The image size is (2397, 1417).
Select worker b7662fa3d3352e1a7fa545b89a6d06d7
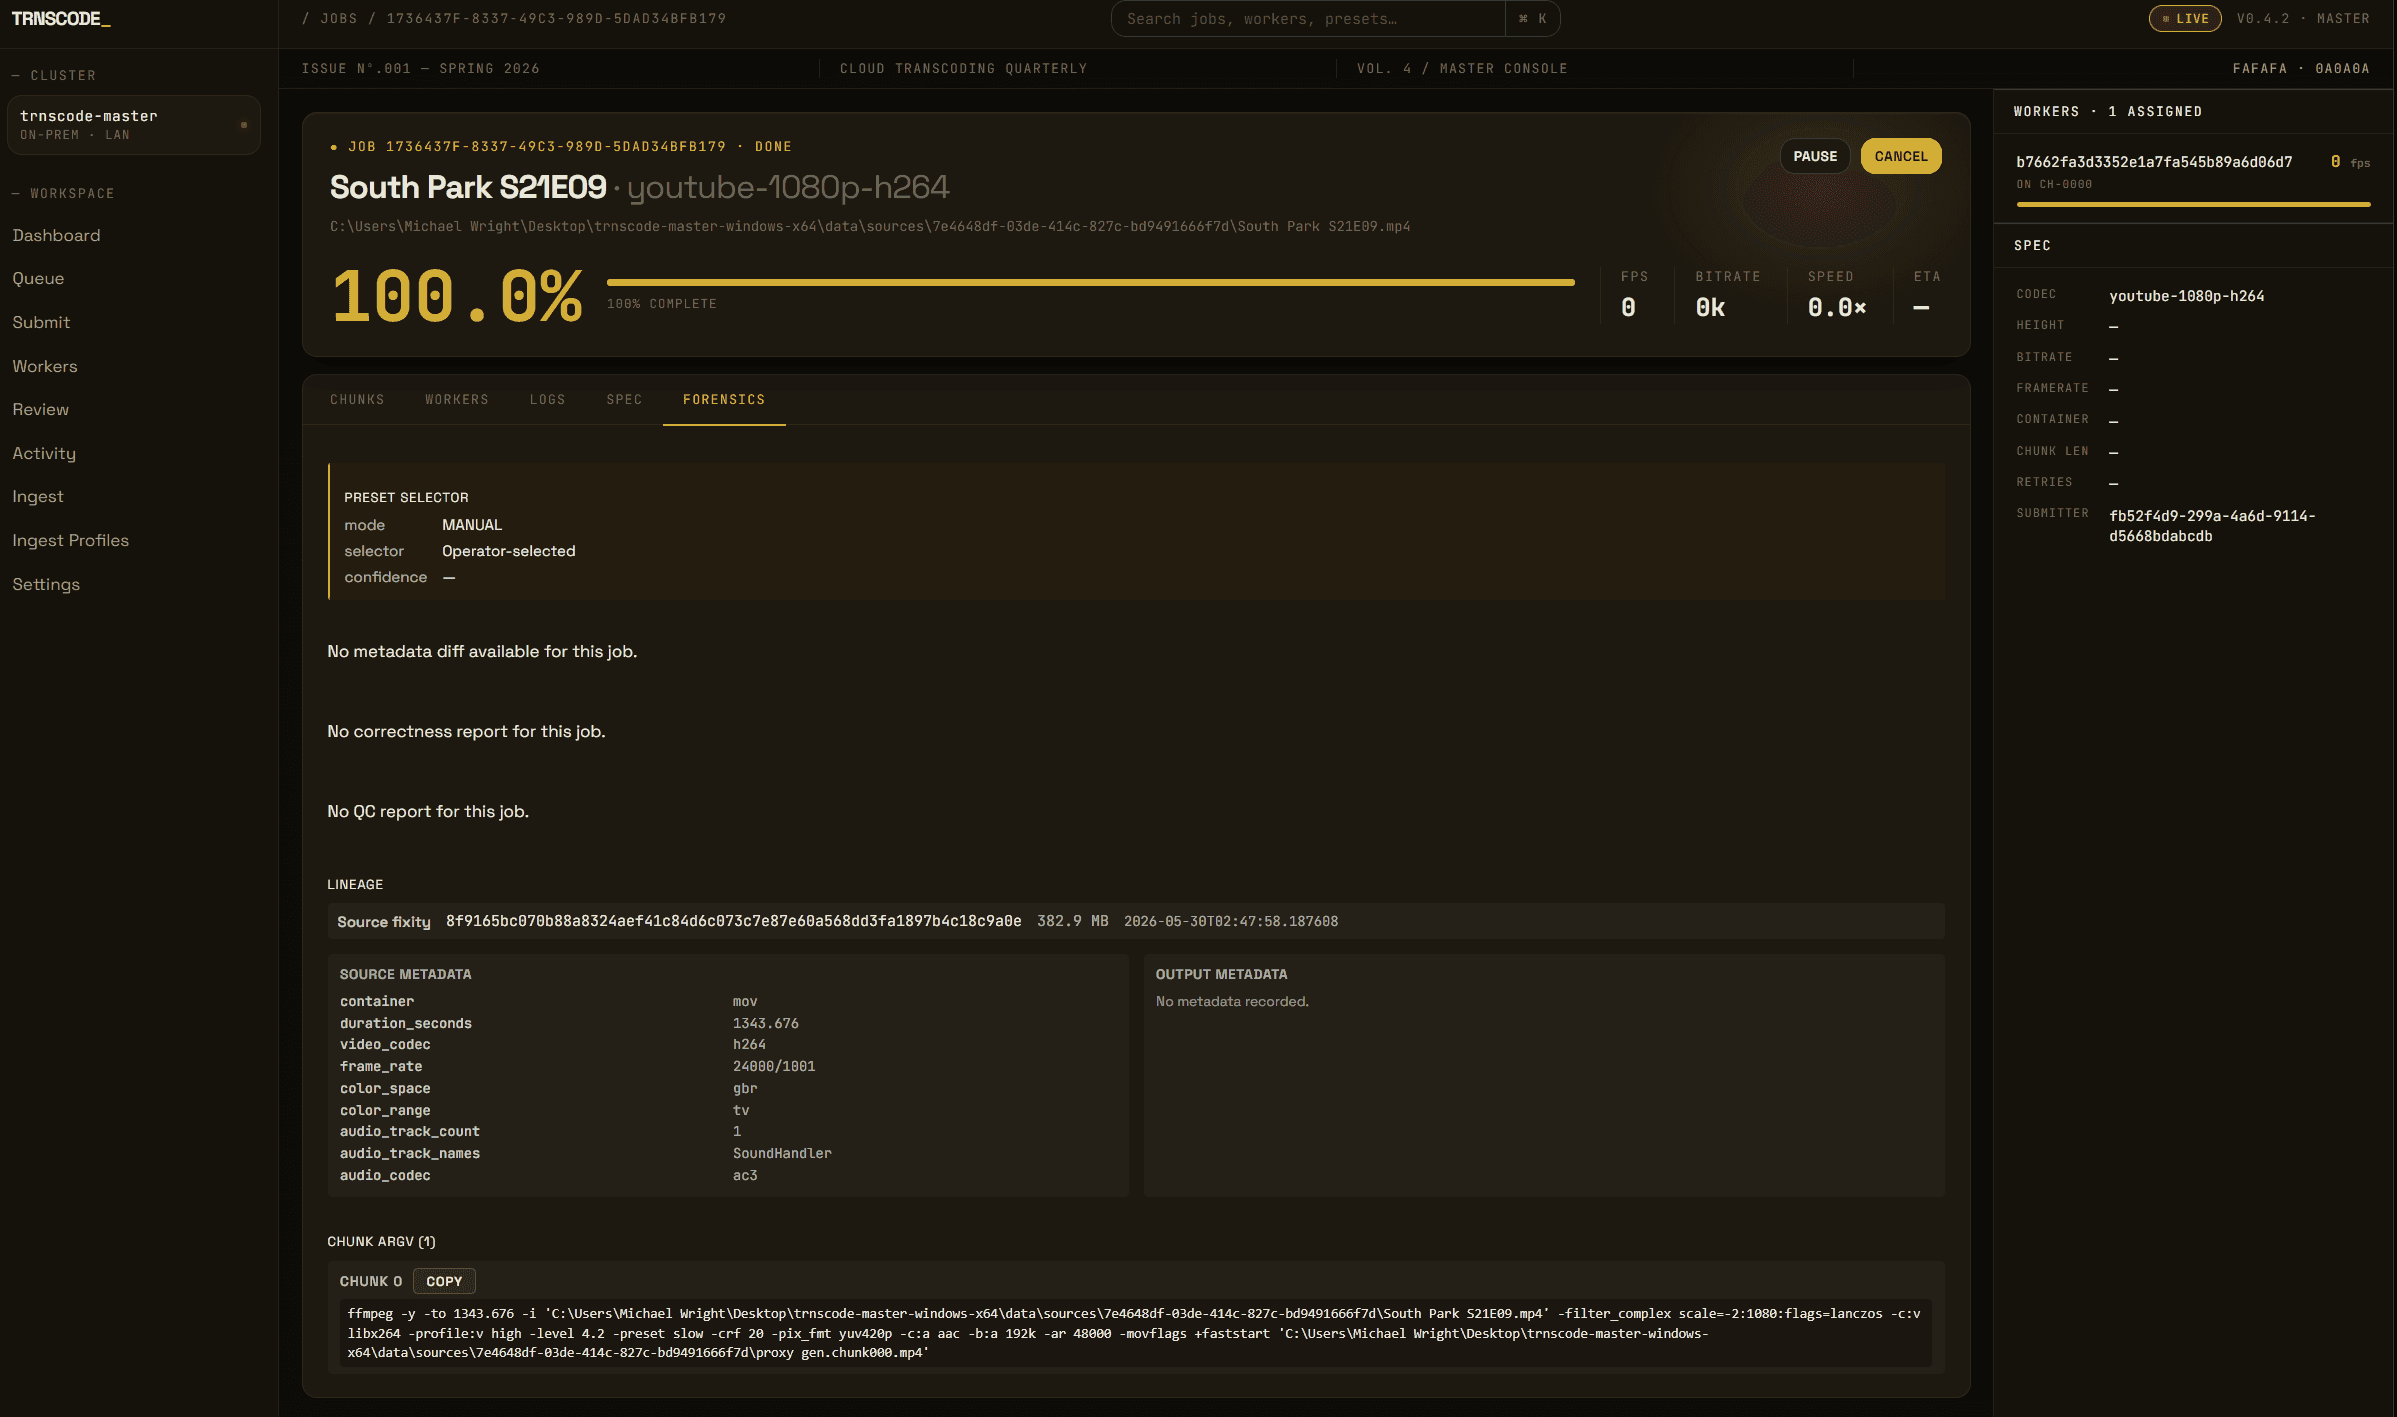(x=2154, y=162)
